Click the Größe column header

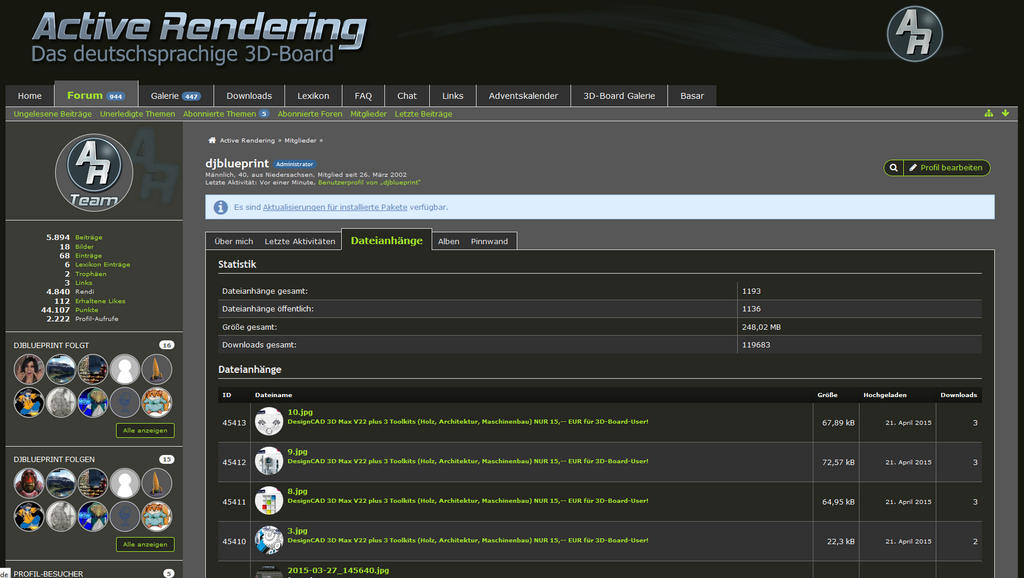827,395
